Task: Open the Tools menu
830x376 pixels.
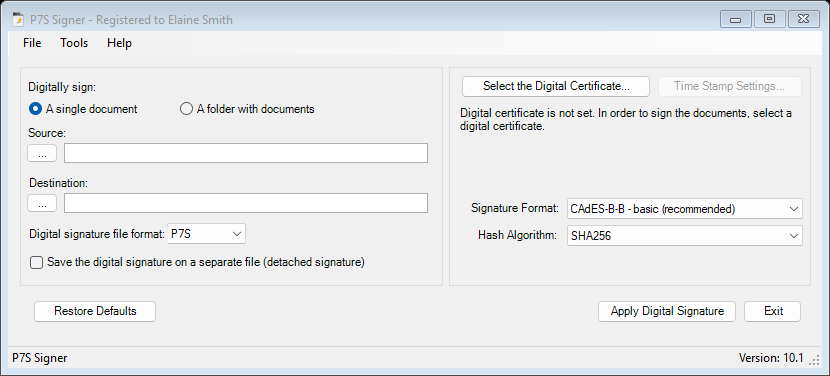Action: (74, 43)
